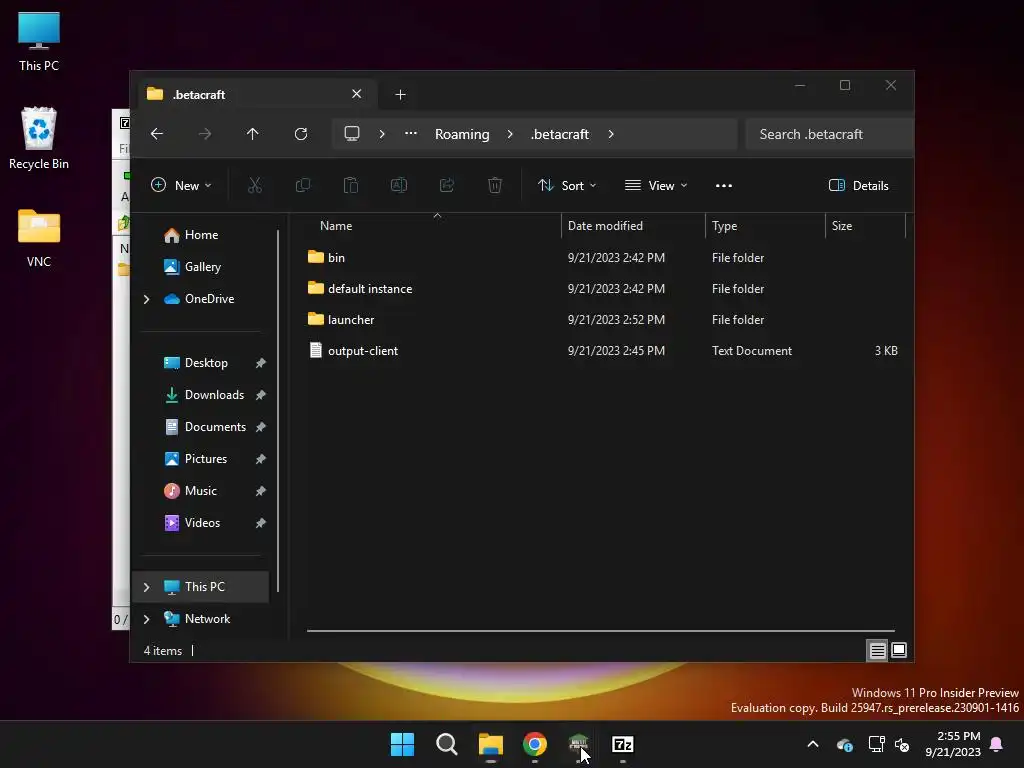Open pinned Pictures folder
The image size is (1024, 768).
(x=206, y=459)
